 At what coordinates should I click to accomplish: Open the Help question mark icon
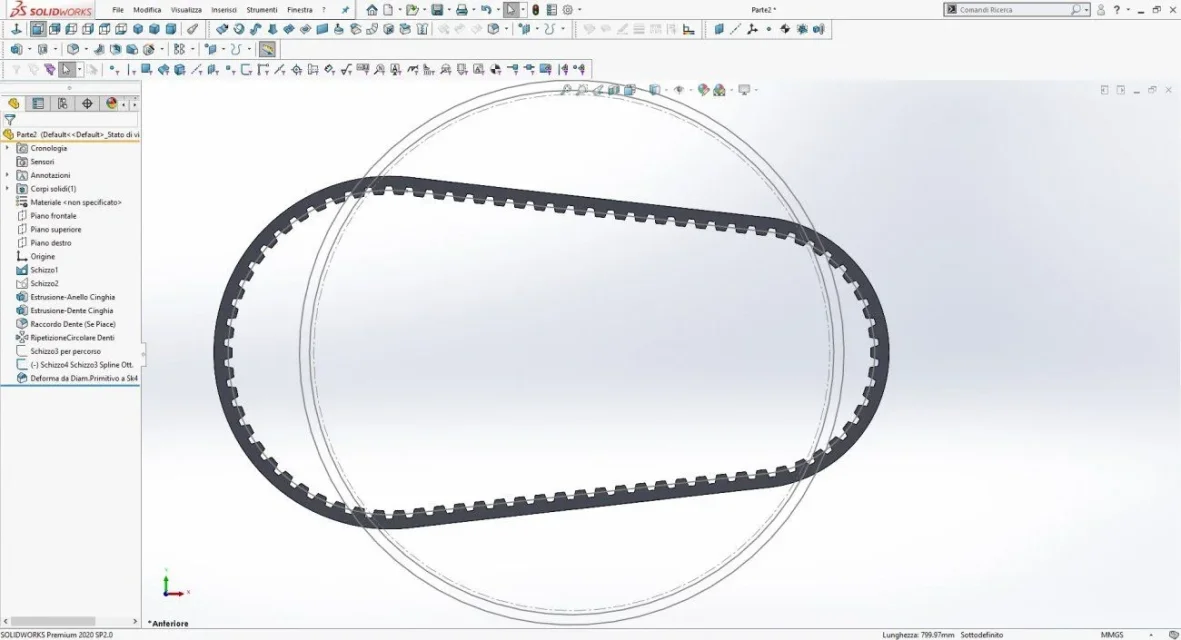click(x=1117, y=10)
